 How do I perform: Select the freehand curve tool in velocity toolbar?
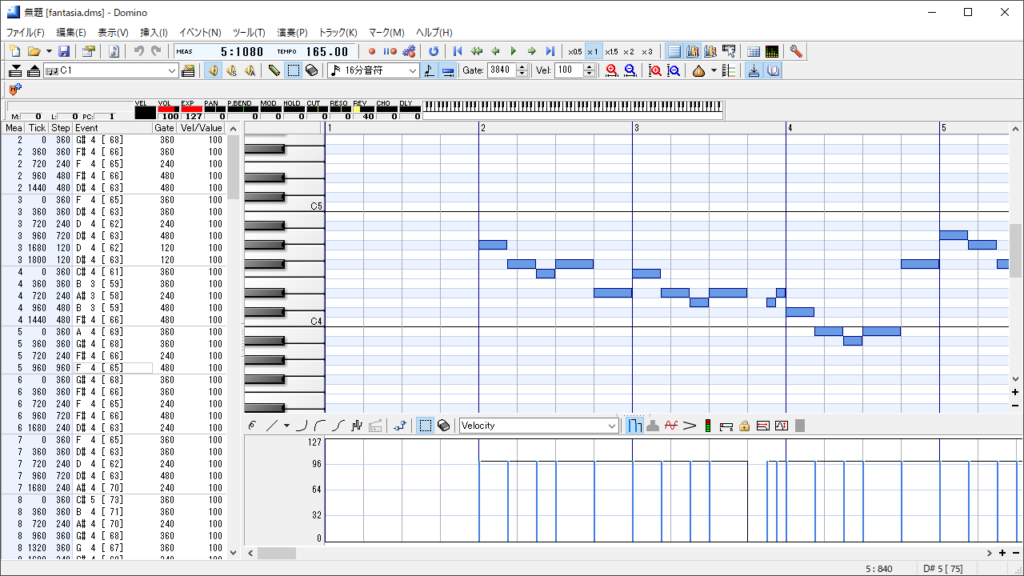pyautogui.click(x=253, y=426)
